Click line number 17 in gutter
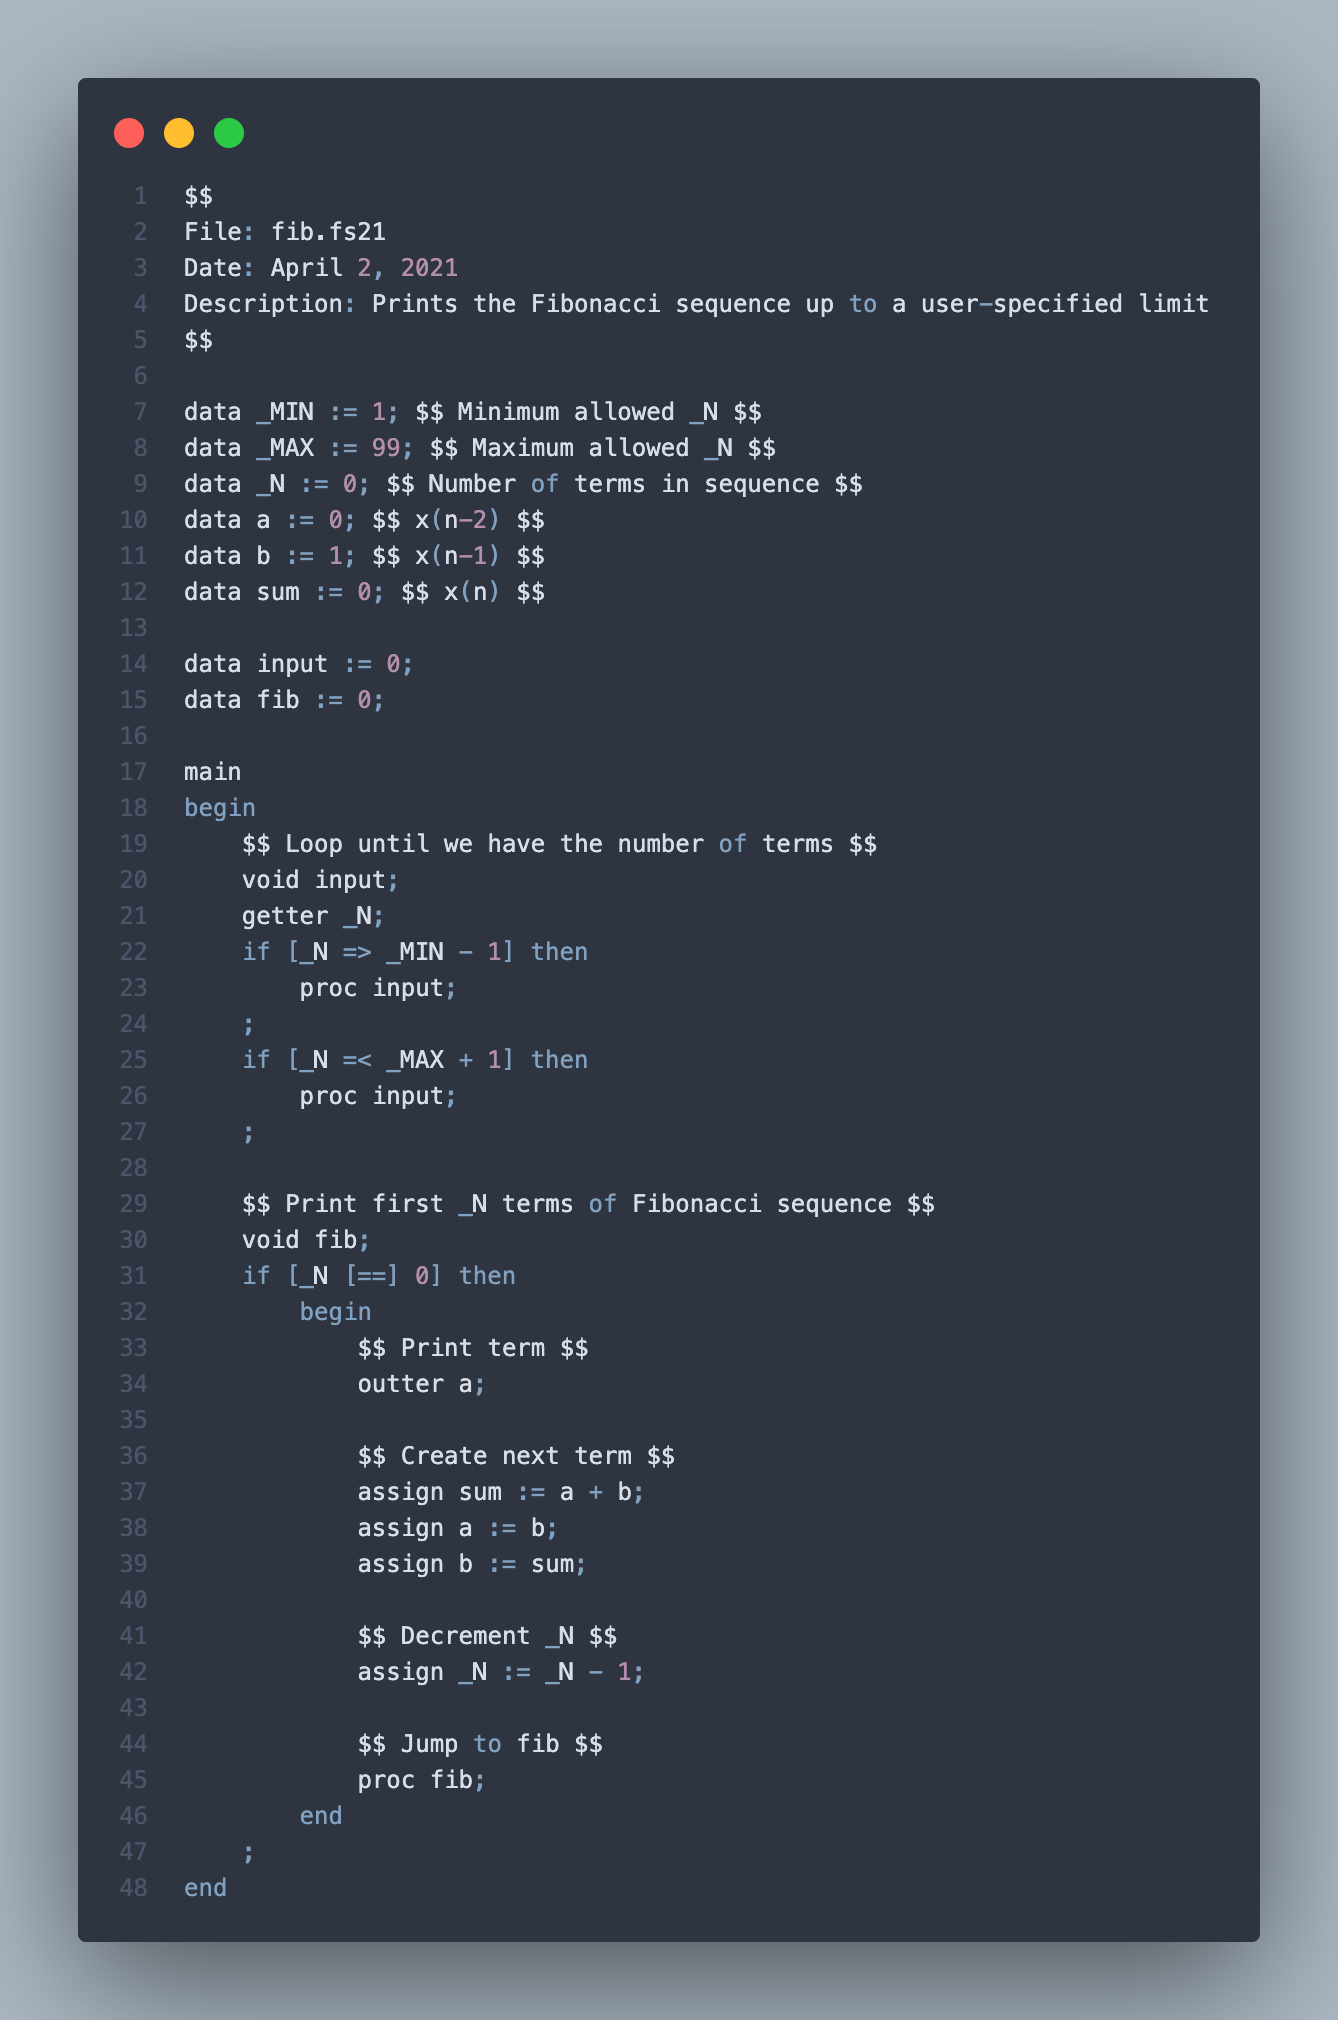 coord(134,772)
